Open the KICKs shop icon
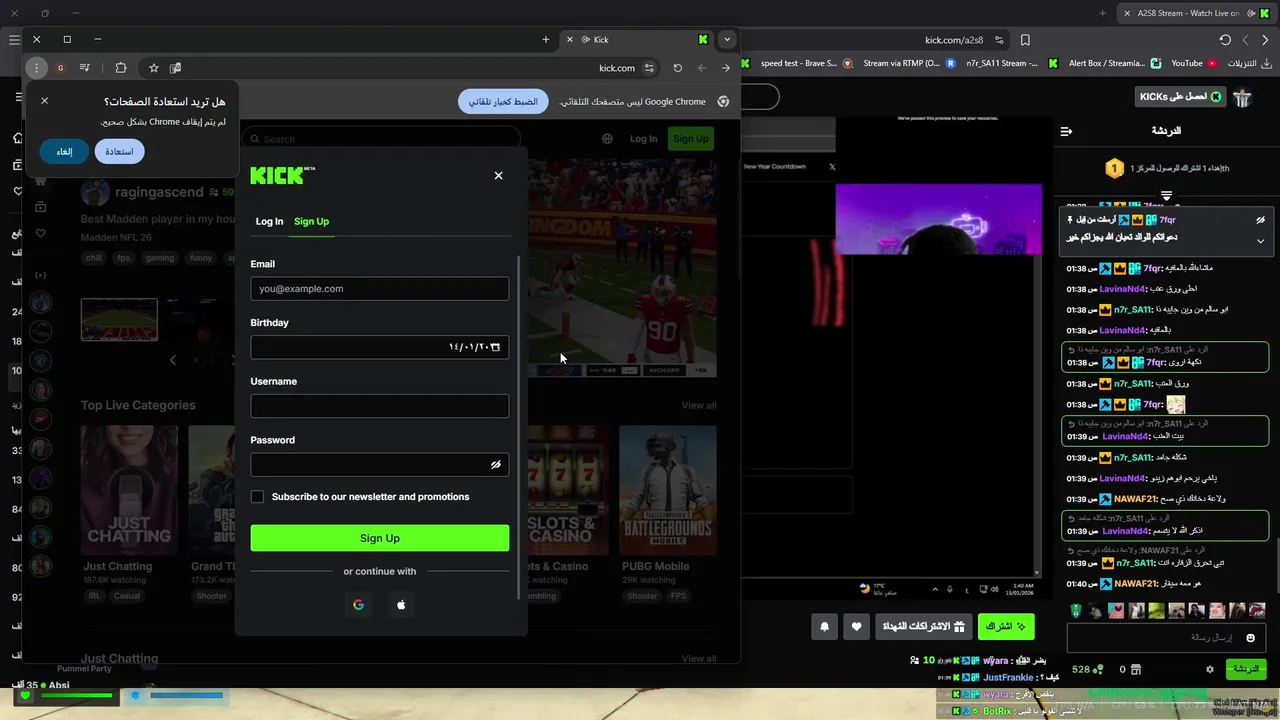Image resolution: width=1280 pixels, height=720 pixels. click(x=1136, y=669)
